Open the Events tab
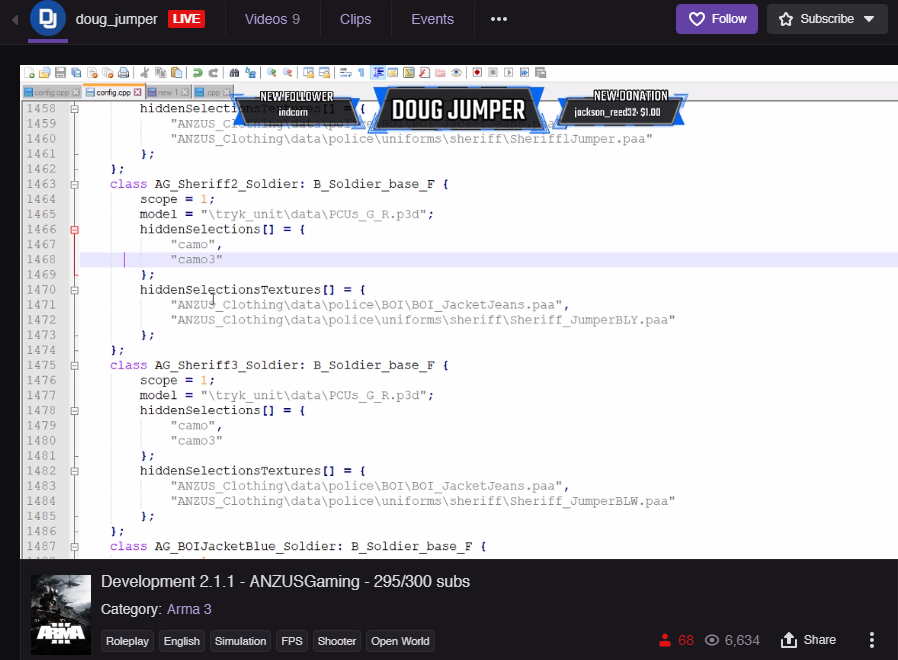The image size is (898, 660). tap(432, 19)
